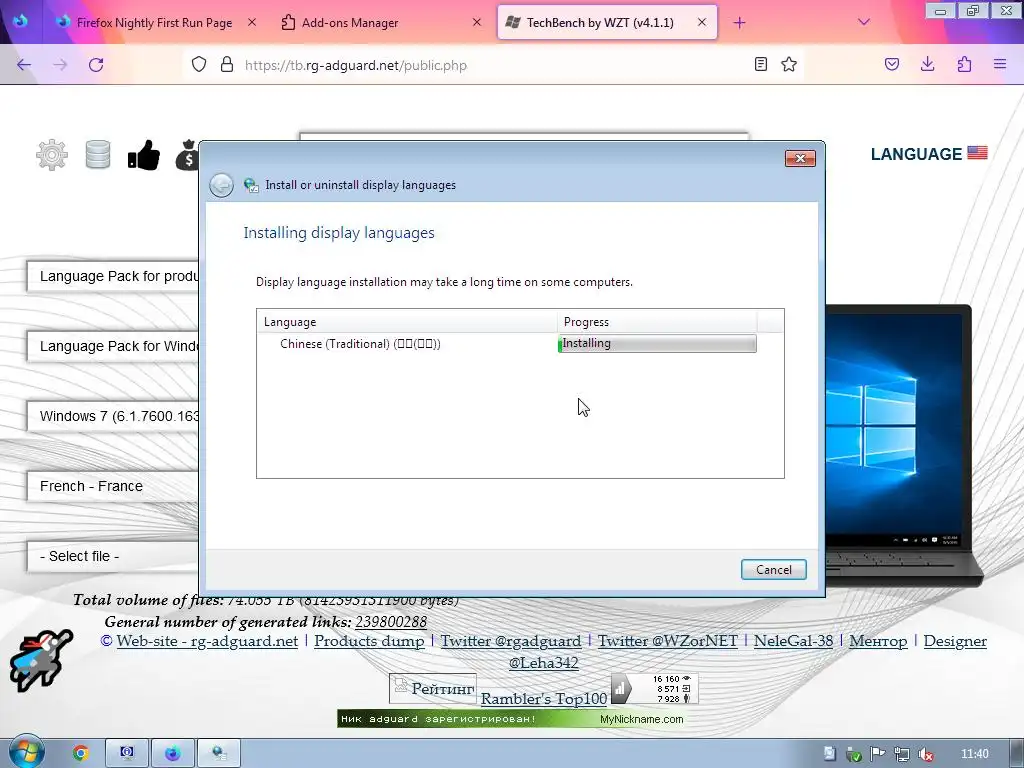Screen dimensions: 1024x768
Task: Click the padlock site info icon
Action: coord(227,65)
